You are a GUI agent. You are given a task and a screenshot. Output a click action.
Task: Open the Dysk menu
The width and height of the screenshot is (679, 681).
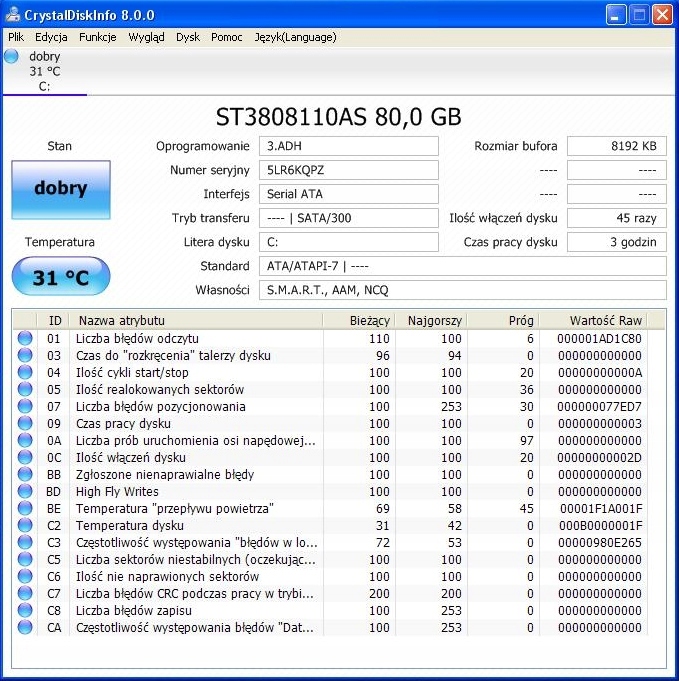click(x=188, y=37)
